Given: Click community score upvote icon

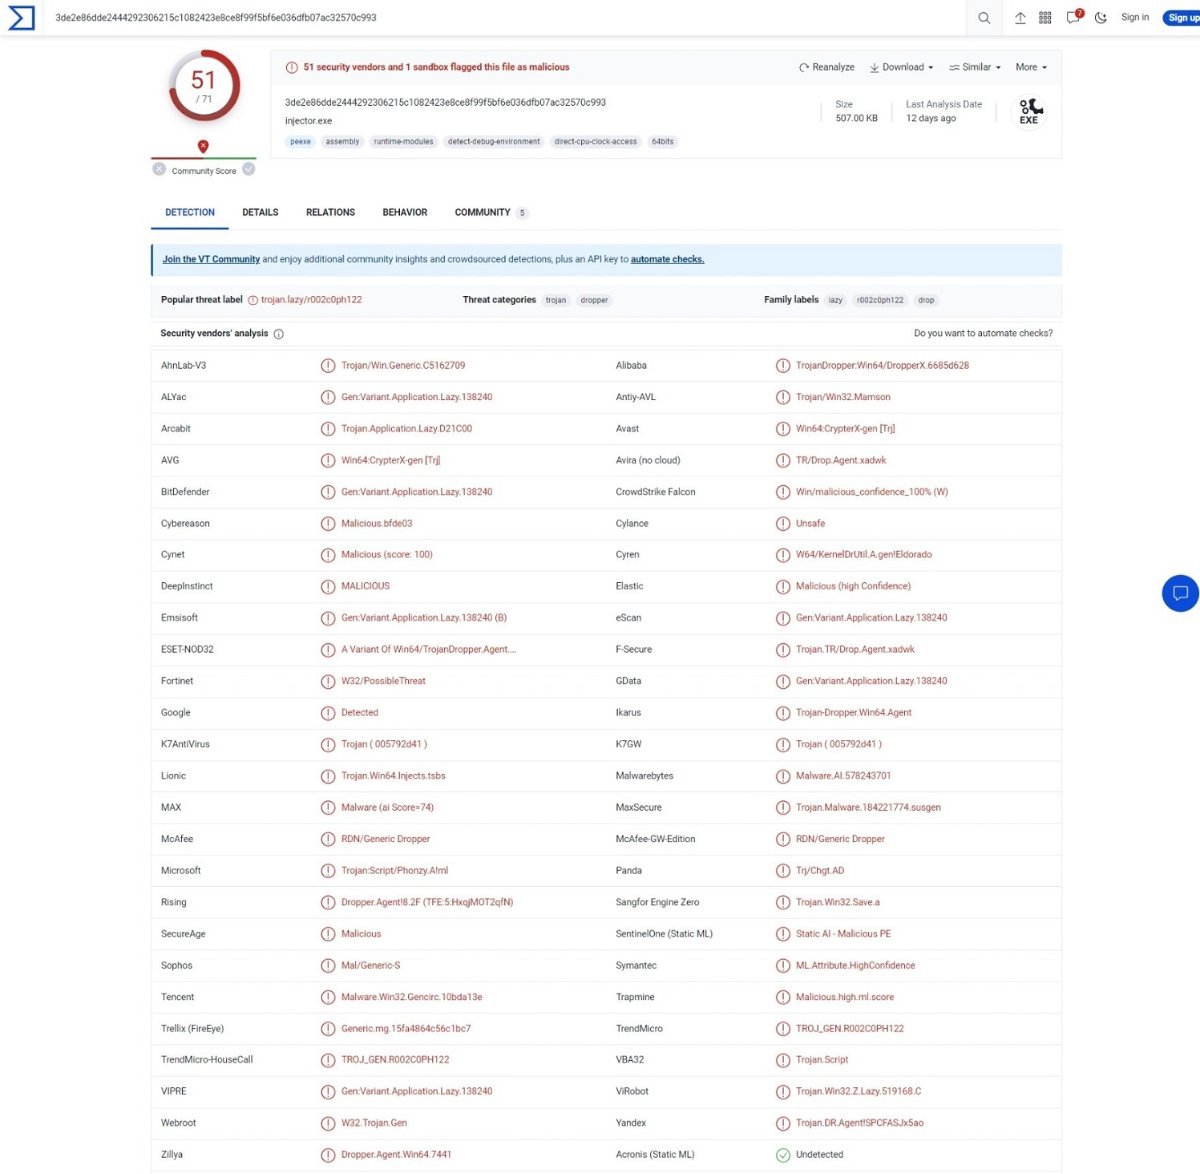Looking at the screenshot, I should (x=249, y=169).
